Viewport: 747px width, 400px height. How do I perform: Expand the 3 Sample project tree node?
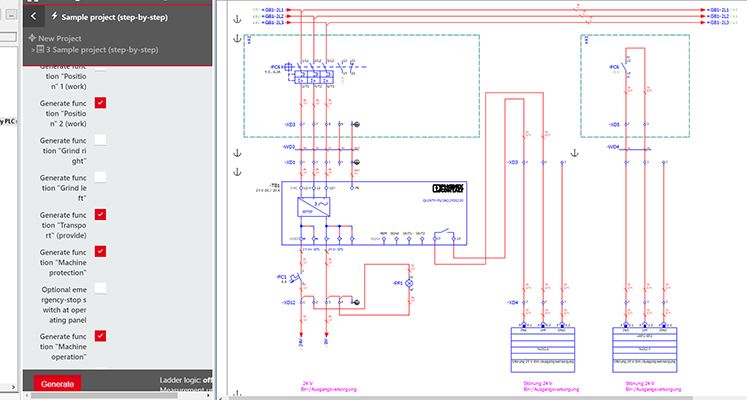[33, 50]
